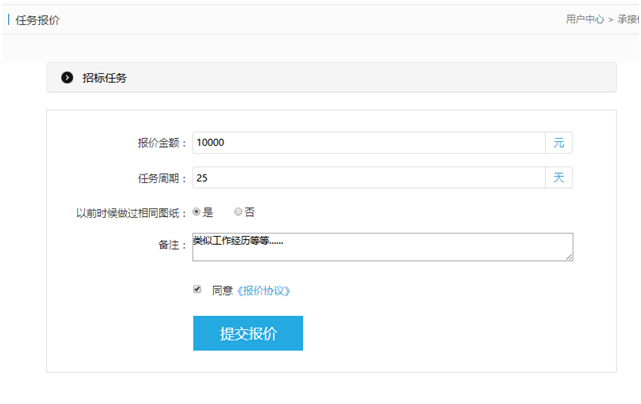Toggle the 同意 agreement checkbox

point(197,290)
